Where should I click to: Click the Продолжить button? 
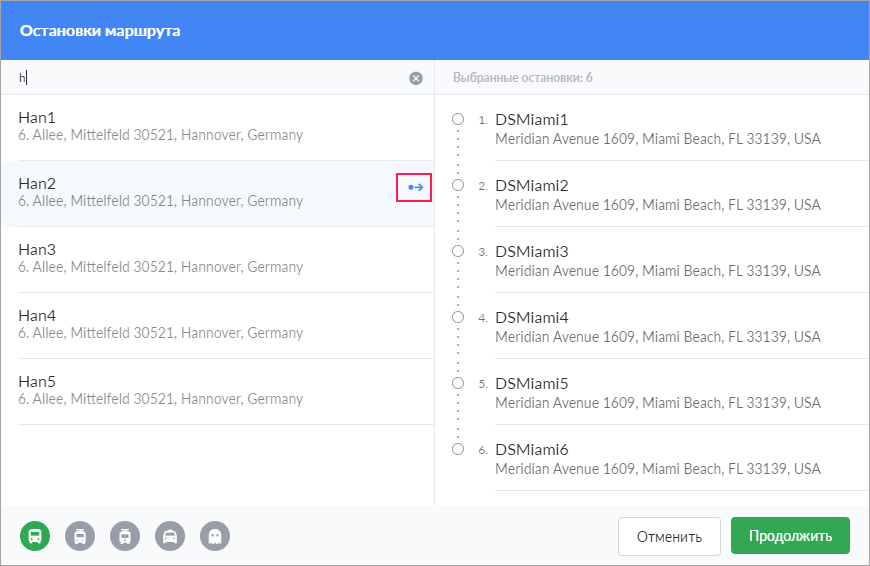(790, 535)
